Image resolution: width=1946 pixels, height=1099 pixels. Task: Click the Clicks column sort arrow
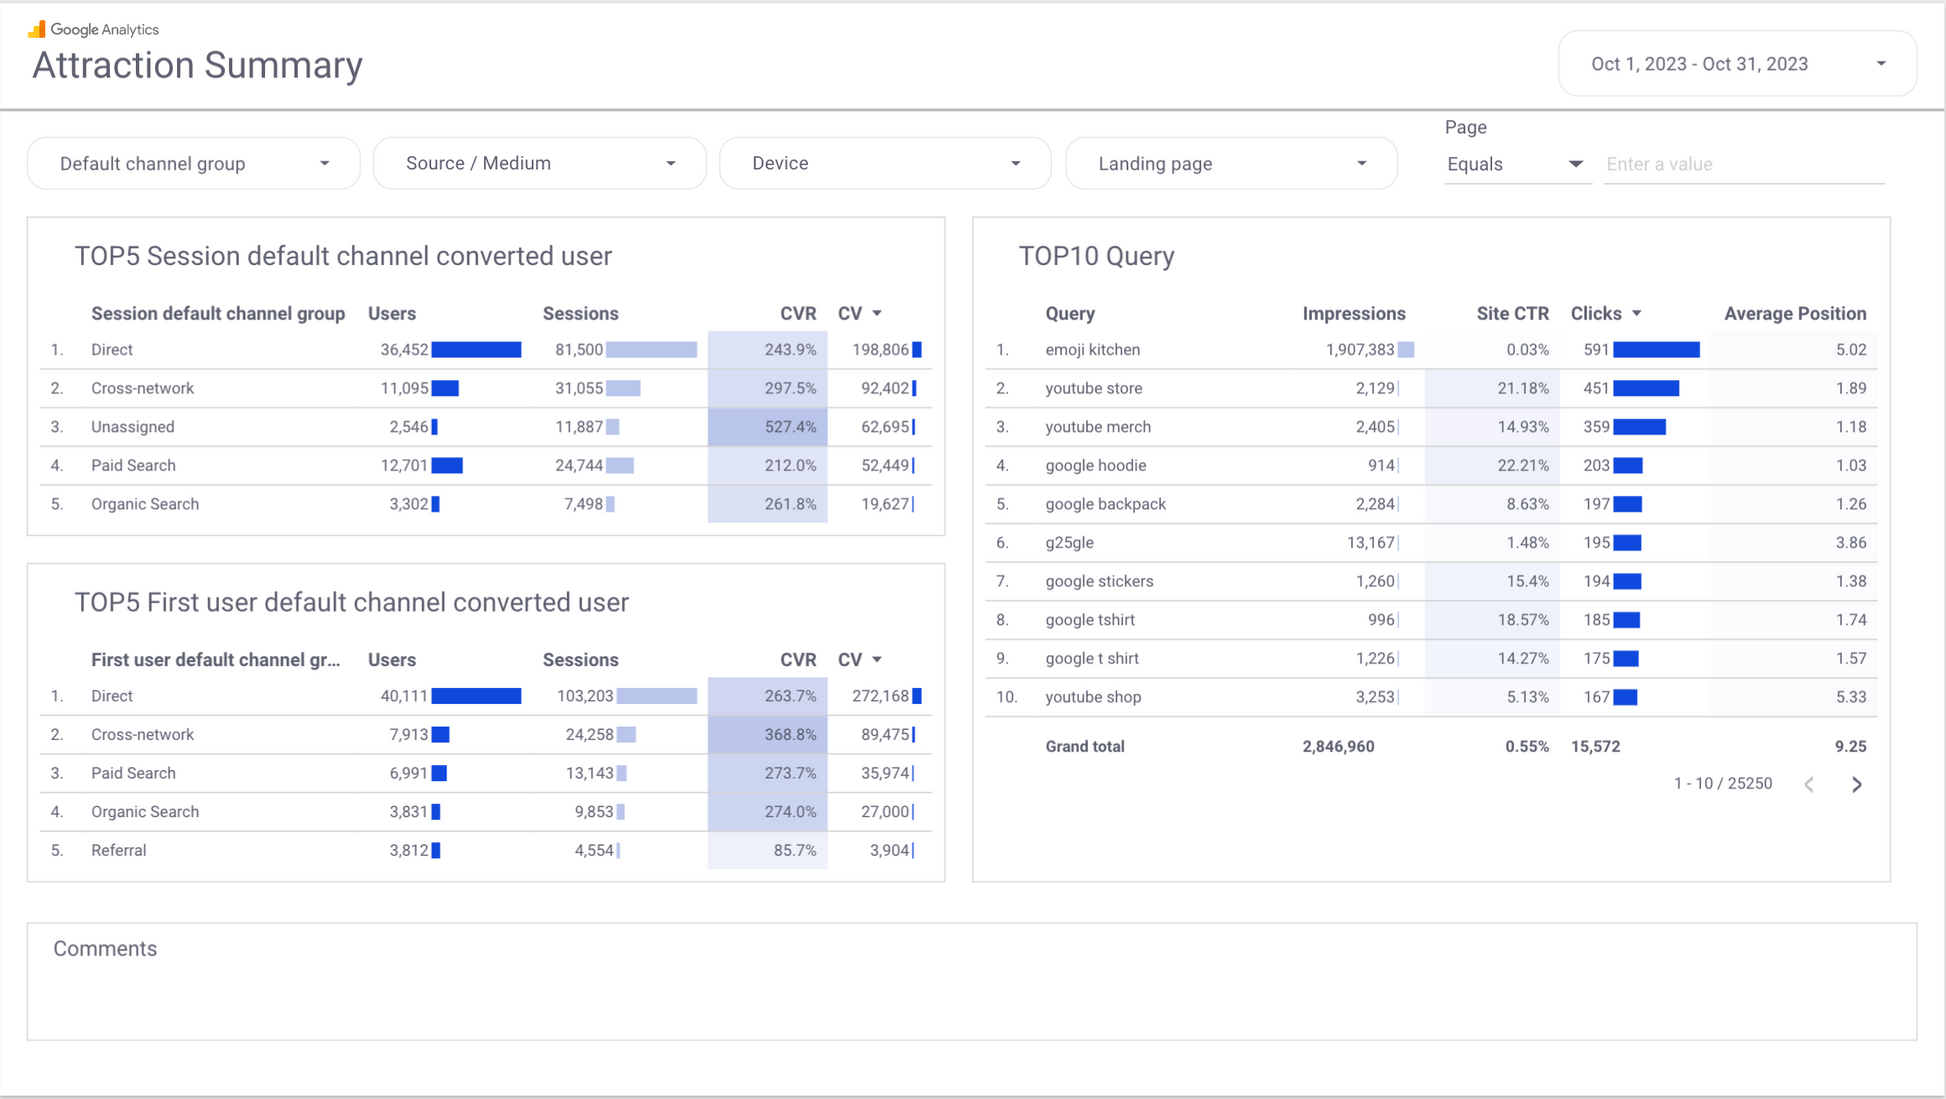tap(1637, 314)
